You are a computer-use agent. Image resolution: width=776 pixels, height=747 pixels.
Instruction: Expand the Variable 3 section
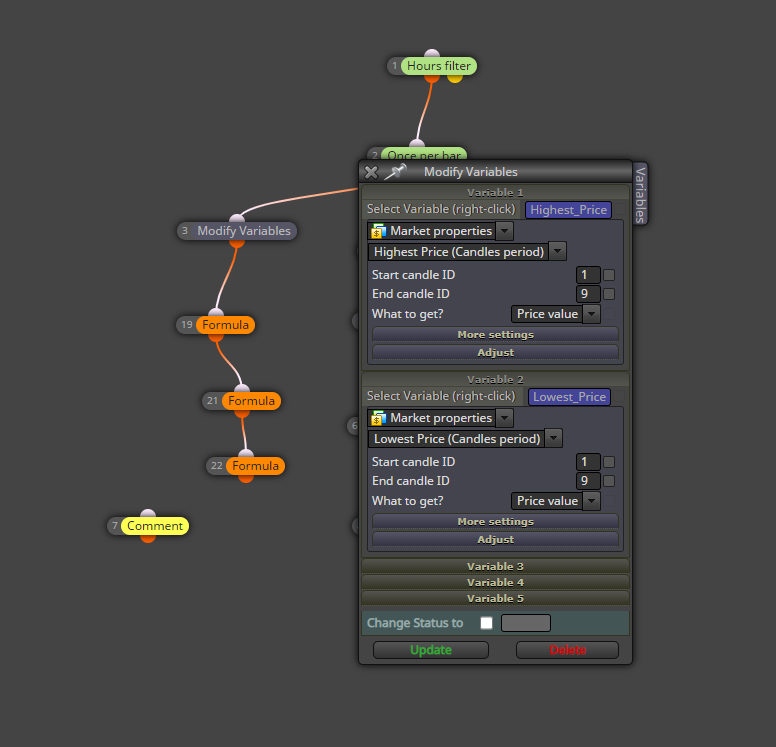495,566
